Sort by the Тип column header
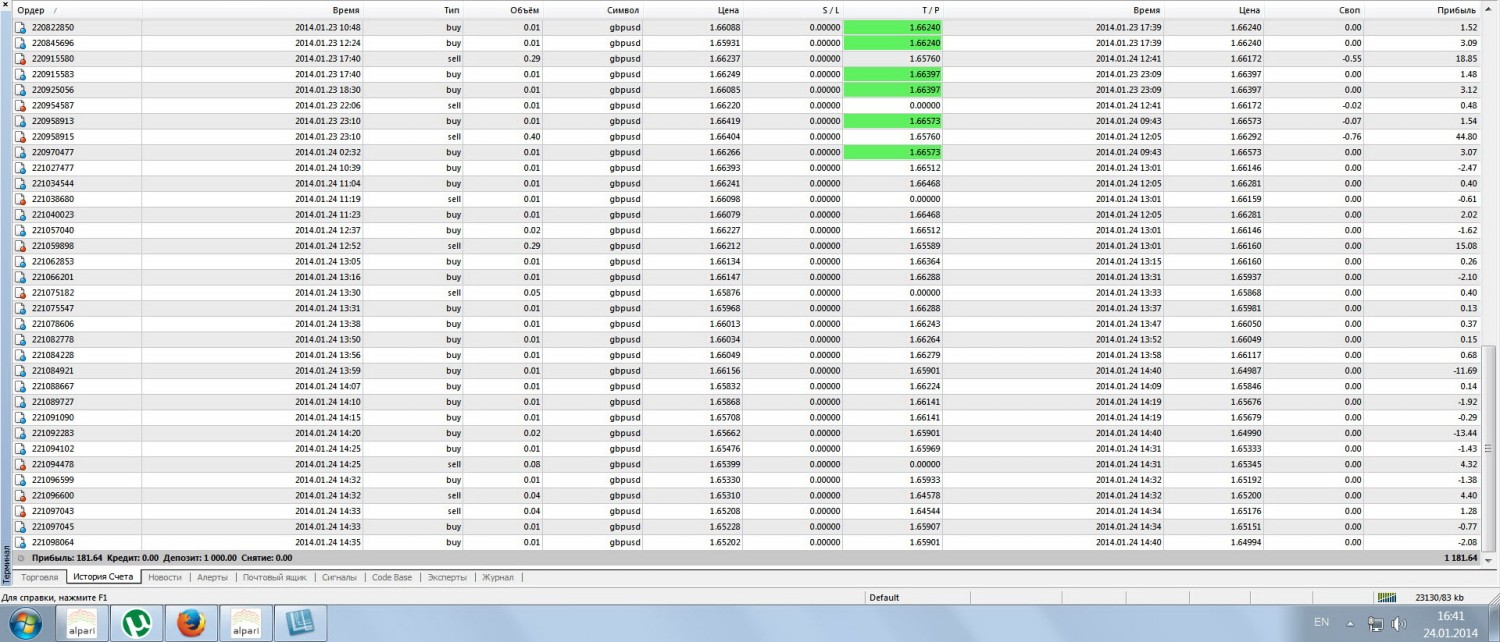1500x642 pixels. (453, 10)
